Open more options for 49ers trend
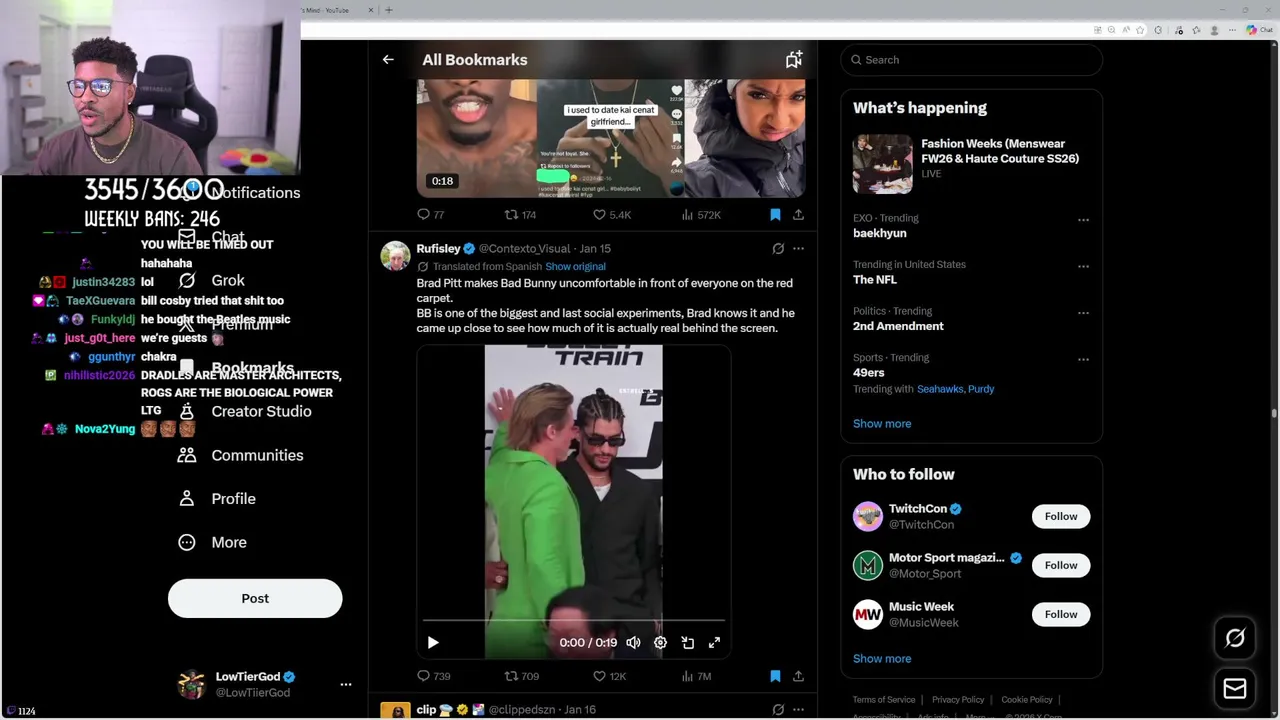1280x720 pixels. point(1083,360)
